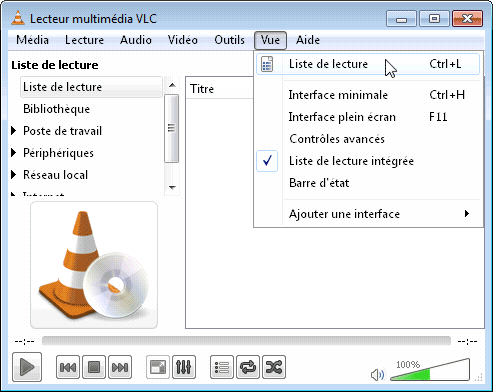Open the Lecture menu
This screenshot has width=493, height=392.
84,40
